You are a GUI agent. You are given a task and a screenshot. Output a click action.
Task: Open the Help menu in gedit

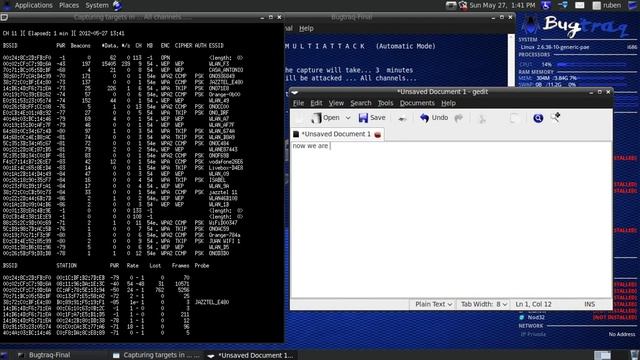[x=448, y=103]
